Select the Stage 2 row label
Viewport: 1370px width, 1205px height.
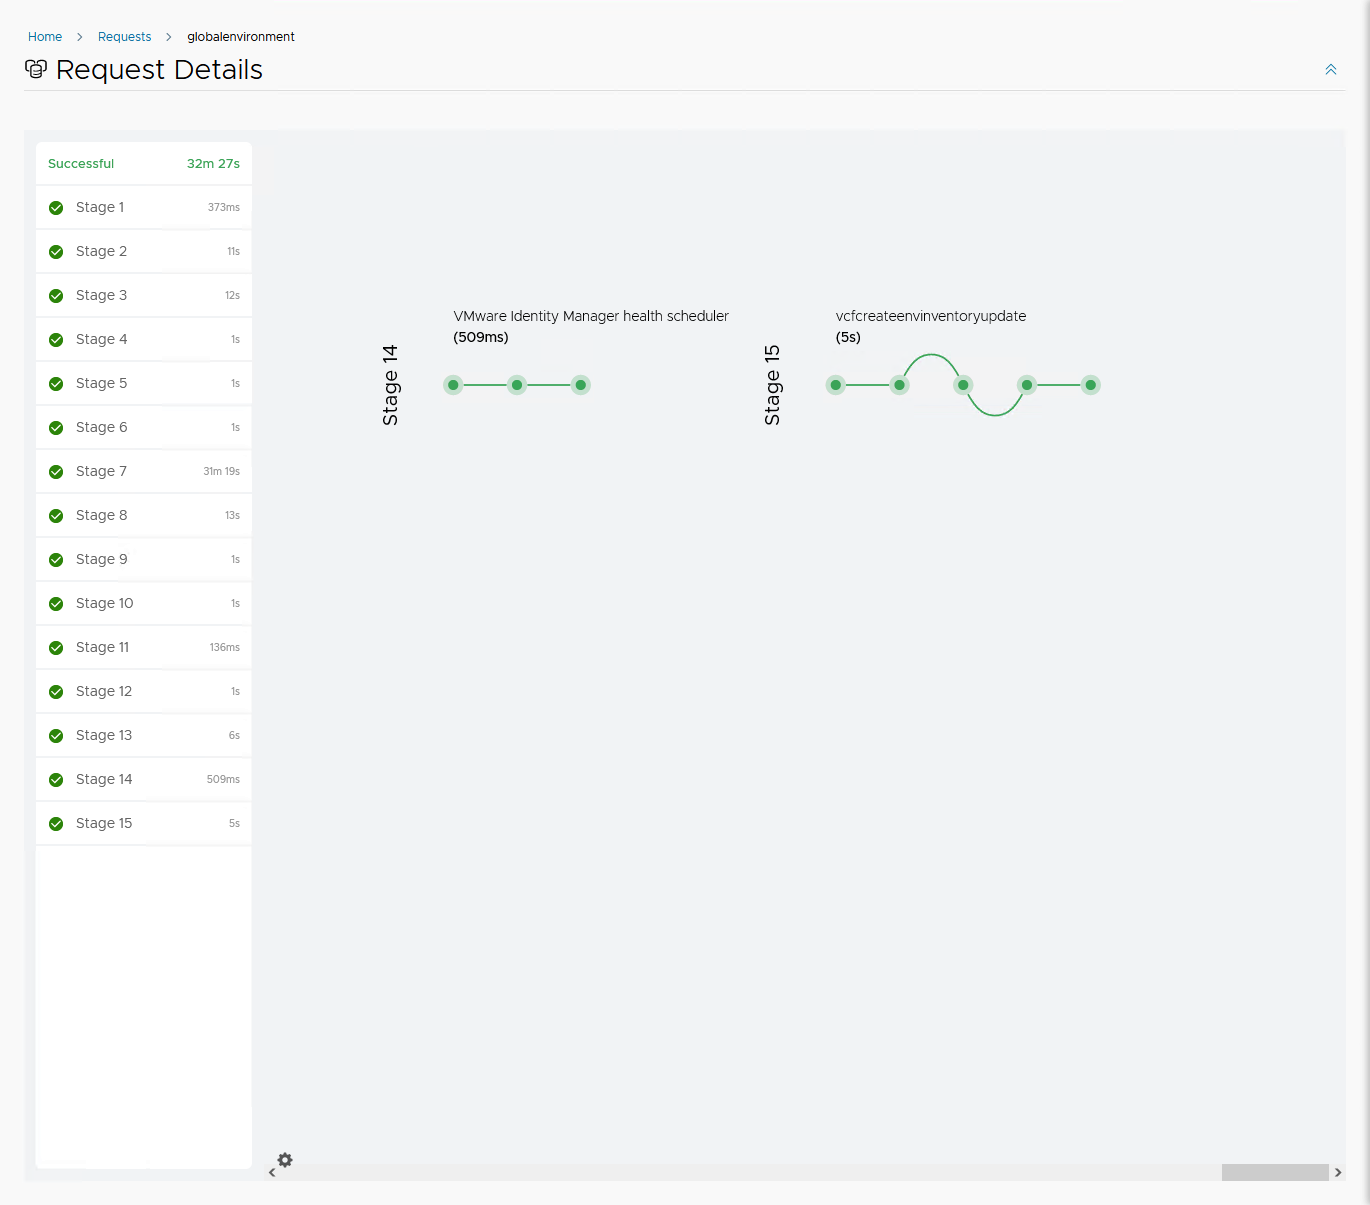101,251
